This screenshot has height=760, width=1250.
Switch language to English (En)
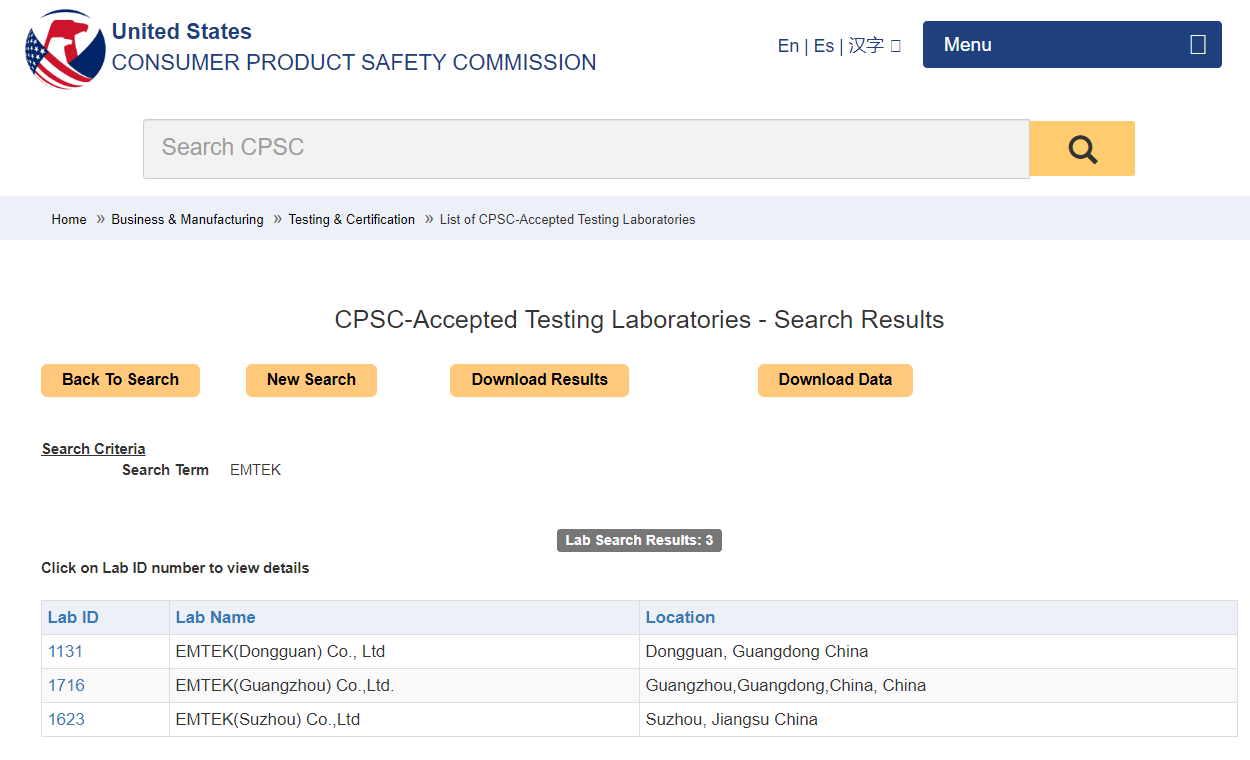pos(788,46)
